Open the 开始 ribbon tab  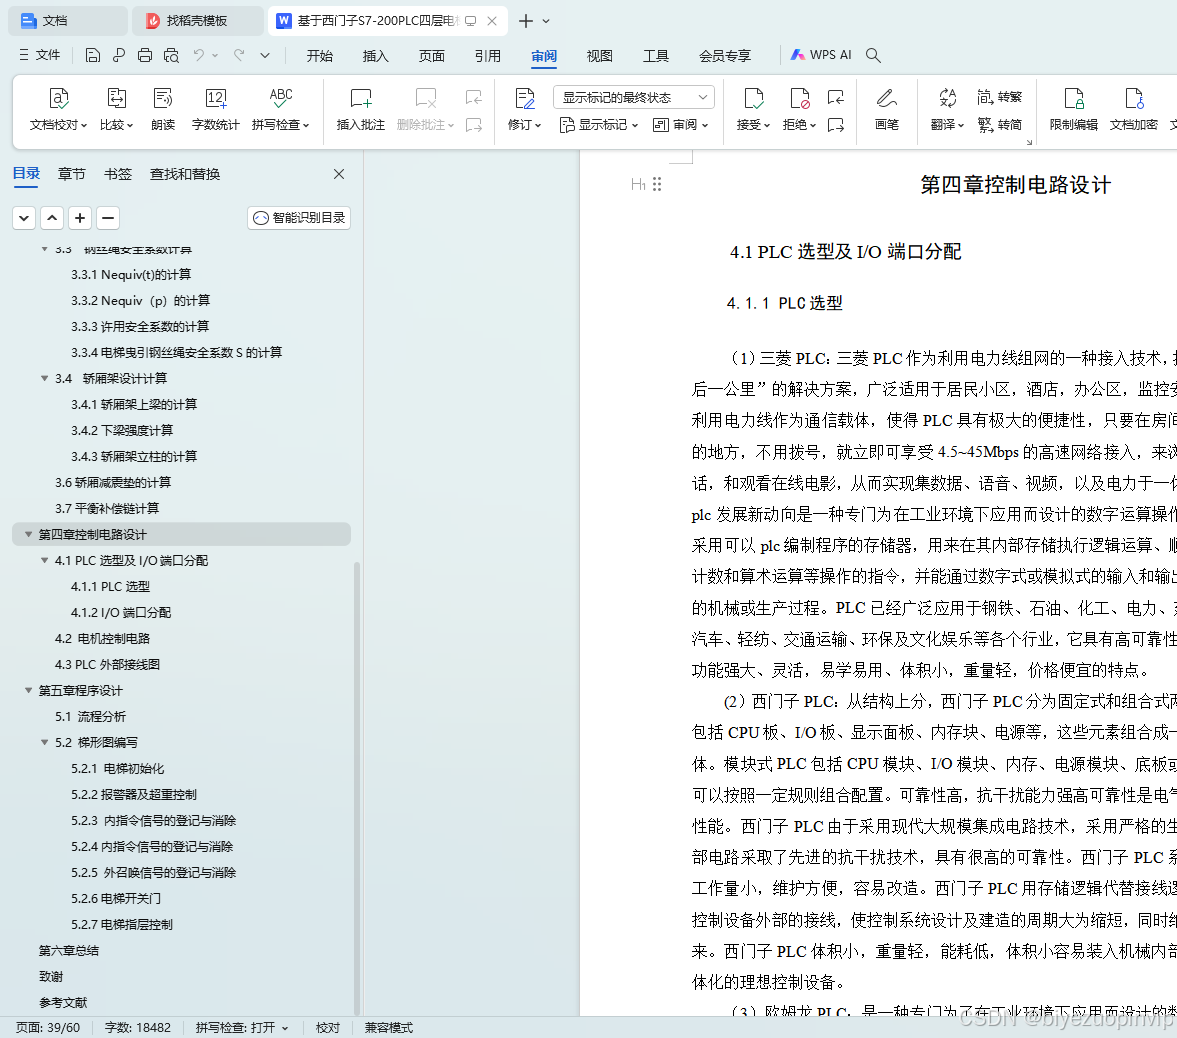click(x=319, y=56)
